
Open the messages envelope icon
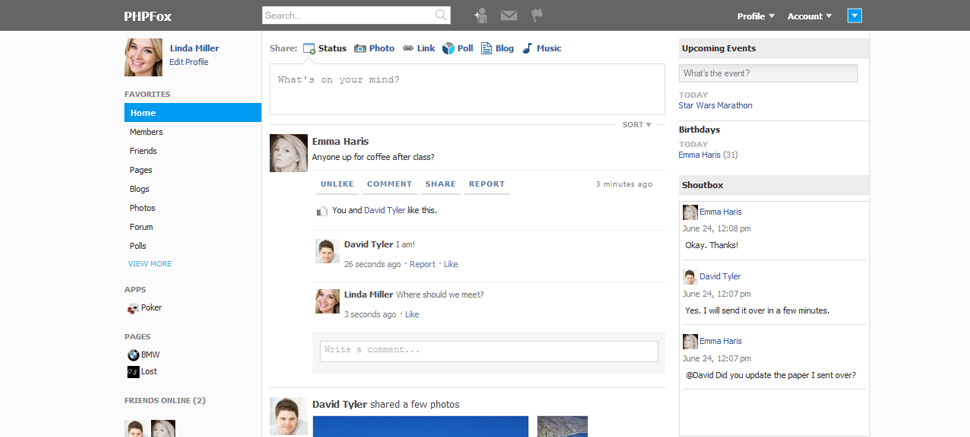click(509, 16)
